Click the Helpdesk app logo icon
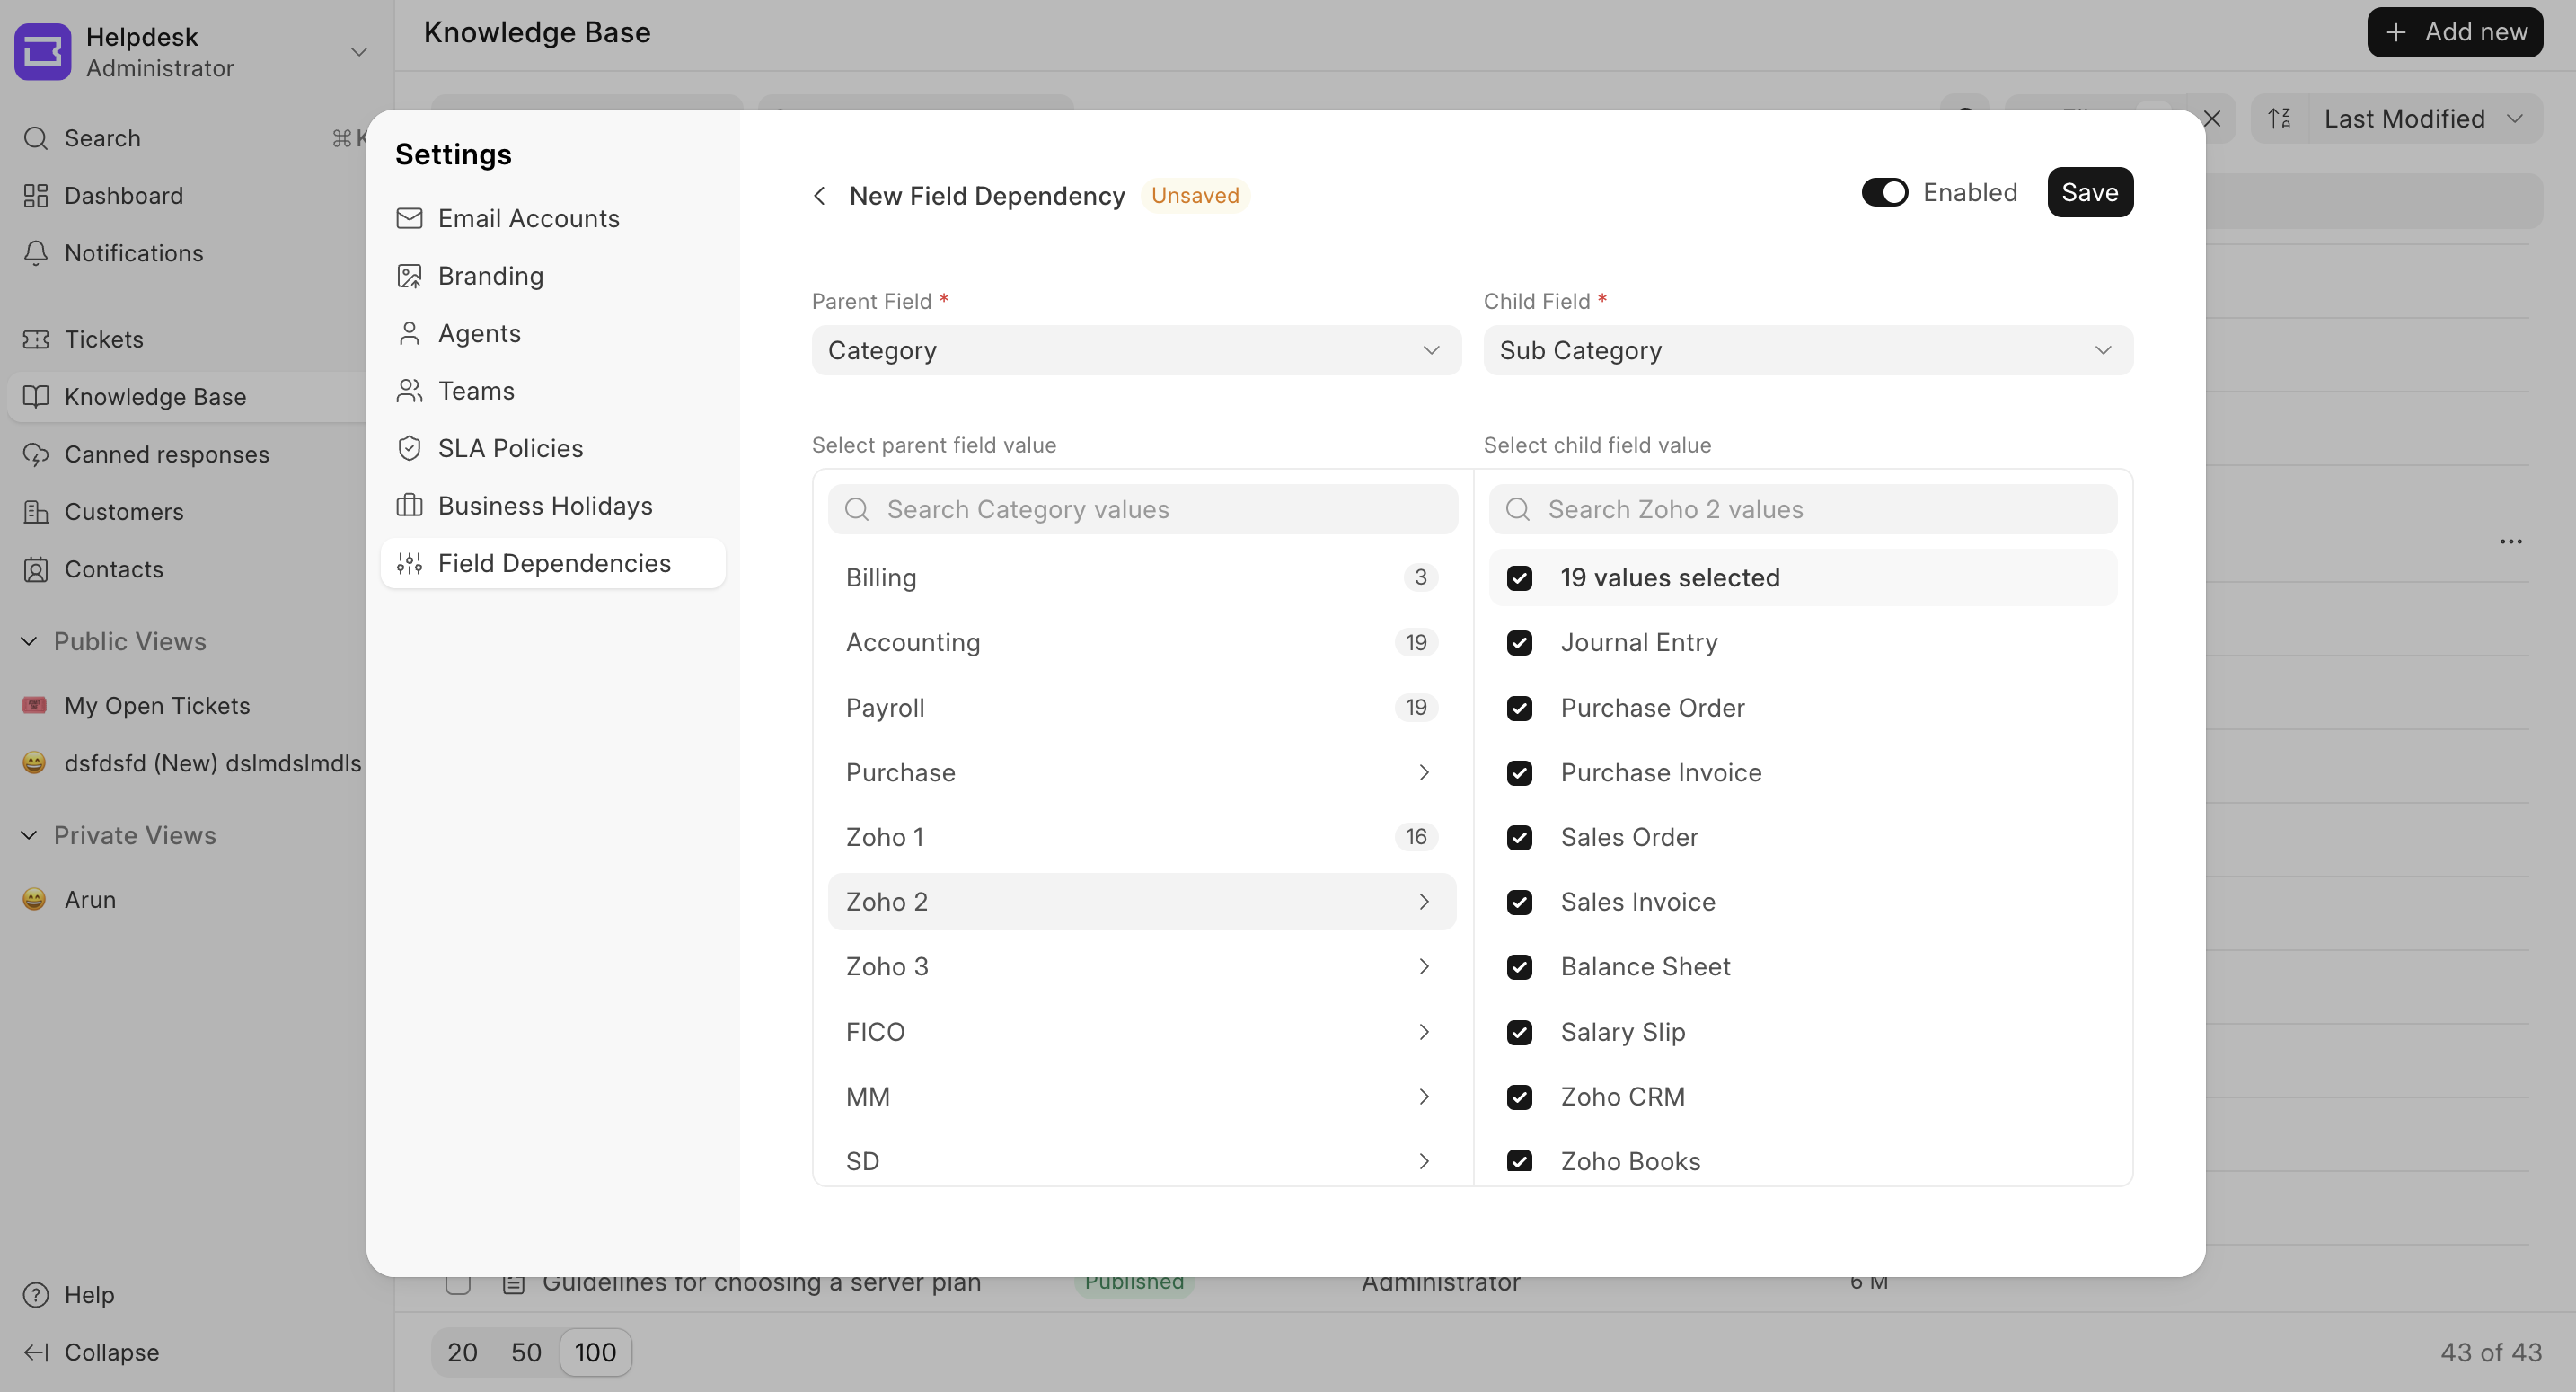Image resolution: width=2576 pixels, height=1392 pixels. pos(42,51)
